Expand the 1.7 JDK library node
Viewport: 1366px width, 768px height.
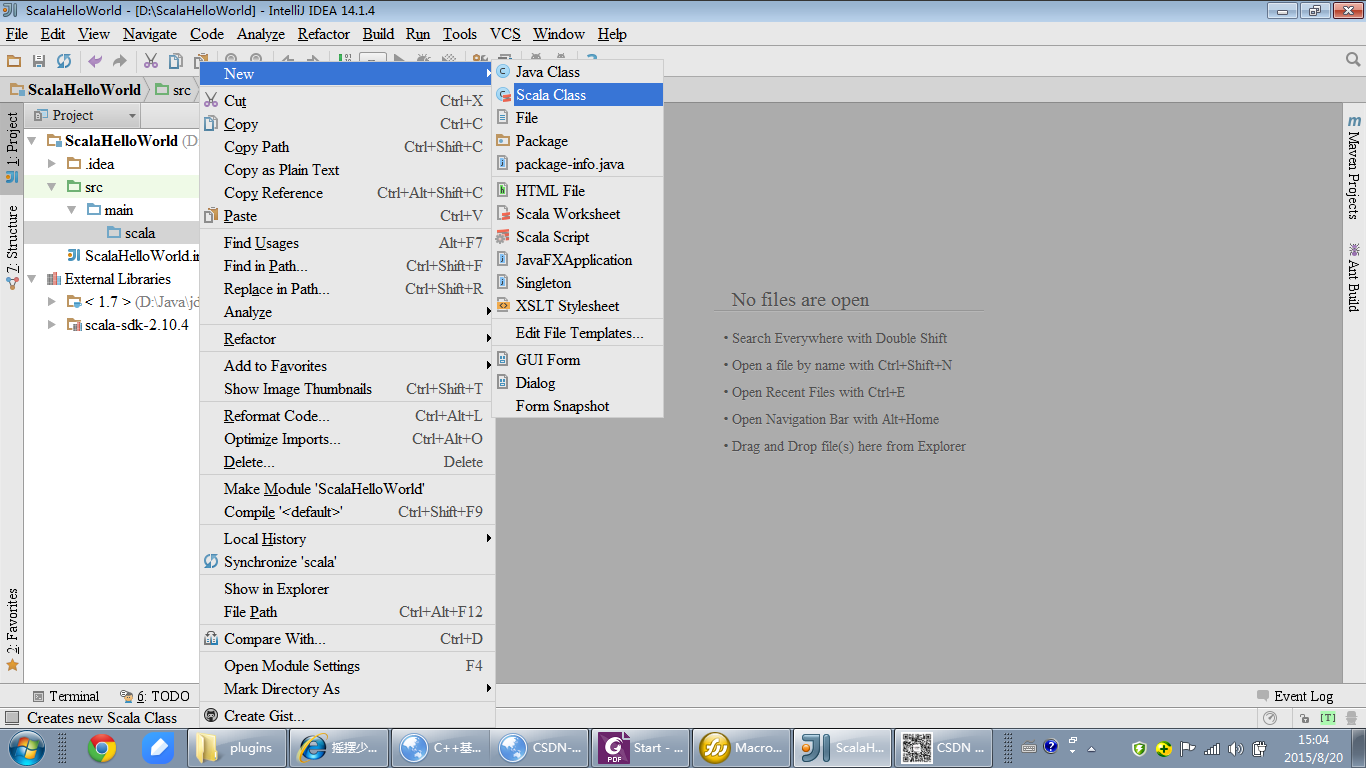[52, 302]
